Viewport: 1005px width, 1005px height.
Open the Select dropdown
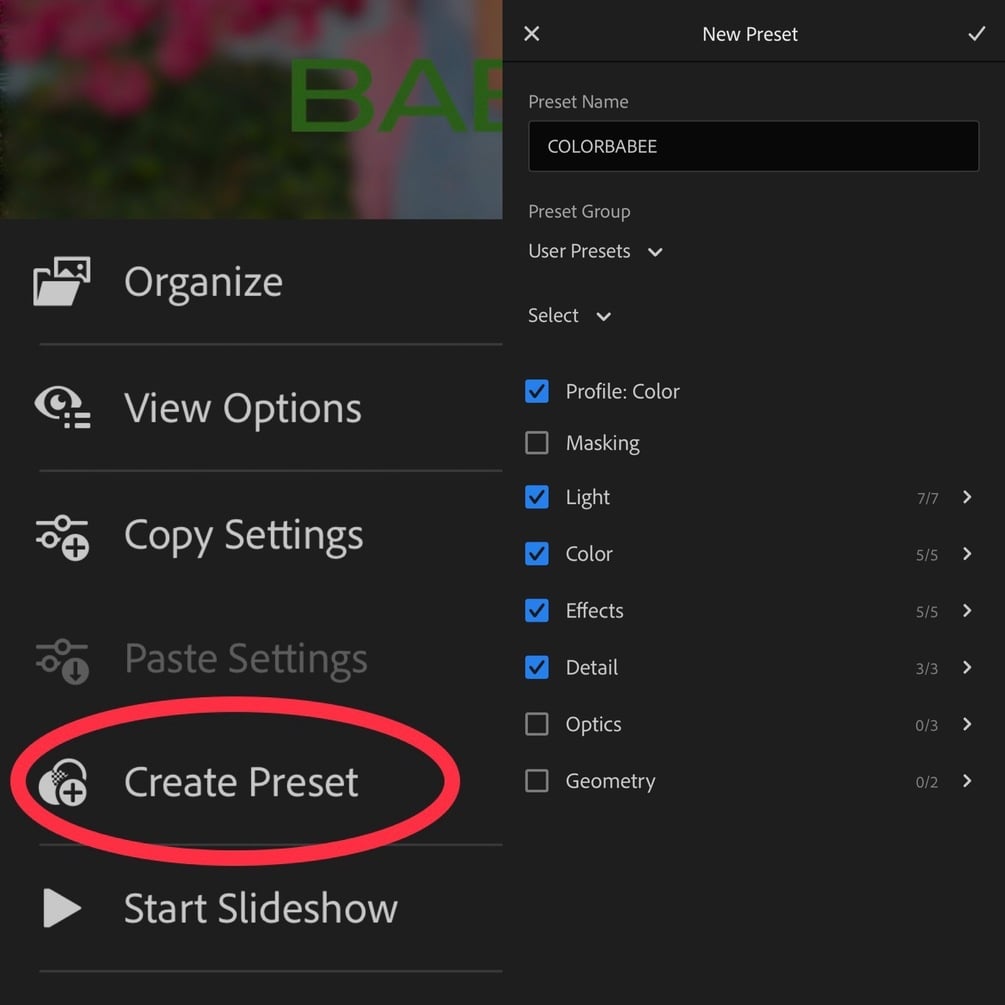570,316
